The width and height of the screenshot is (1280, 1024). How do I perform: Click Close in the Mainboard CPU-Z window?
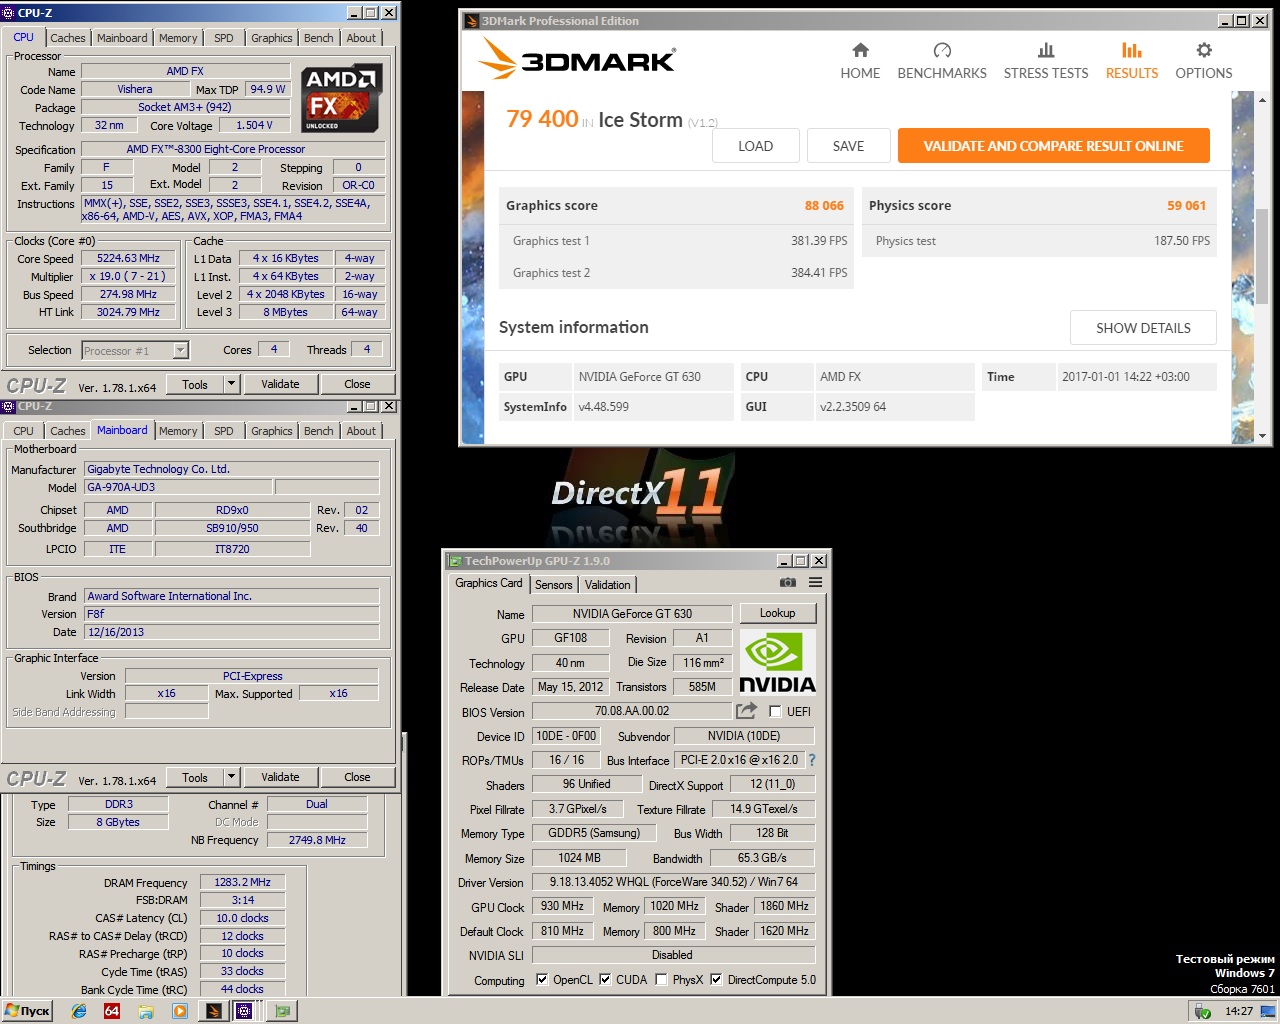(357, 777)
